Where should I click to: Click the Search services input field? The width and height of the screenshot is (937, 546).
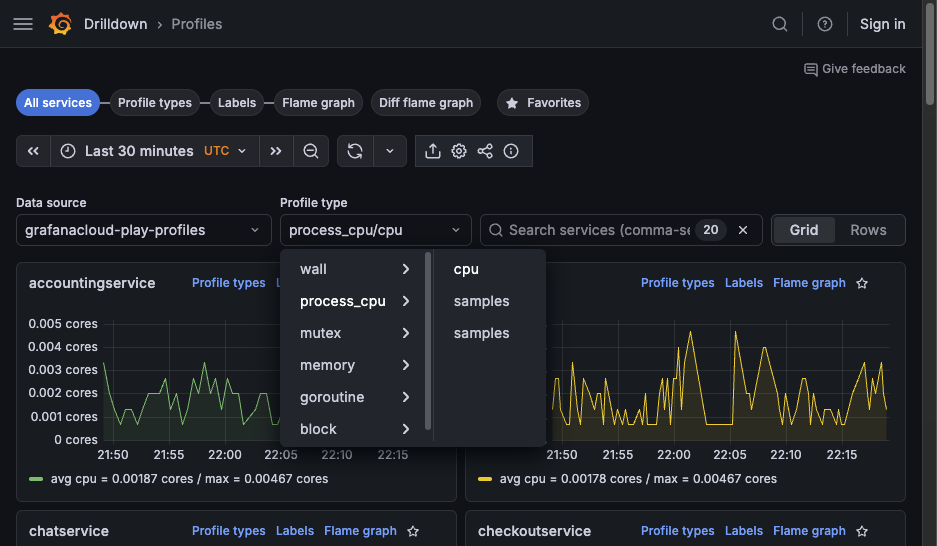(598, 230)
